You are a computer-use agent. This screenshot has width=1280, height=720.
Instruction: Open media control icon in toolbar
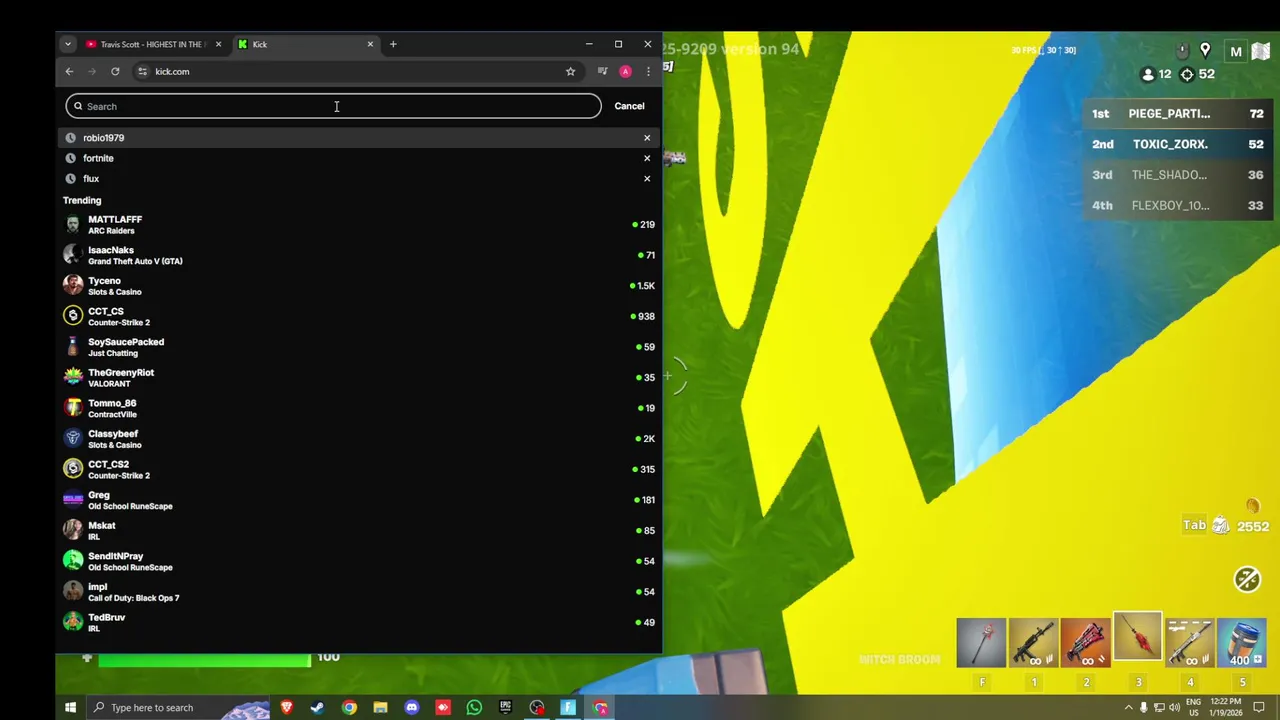coord(602,71)
